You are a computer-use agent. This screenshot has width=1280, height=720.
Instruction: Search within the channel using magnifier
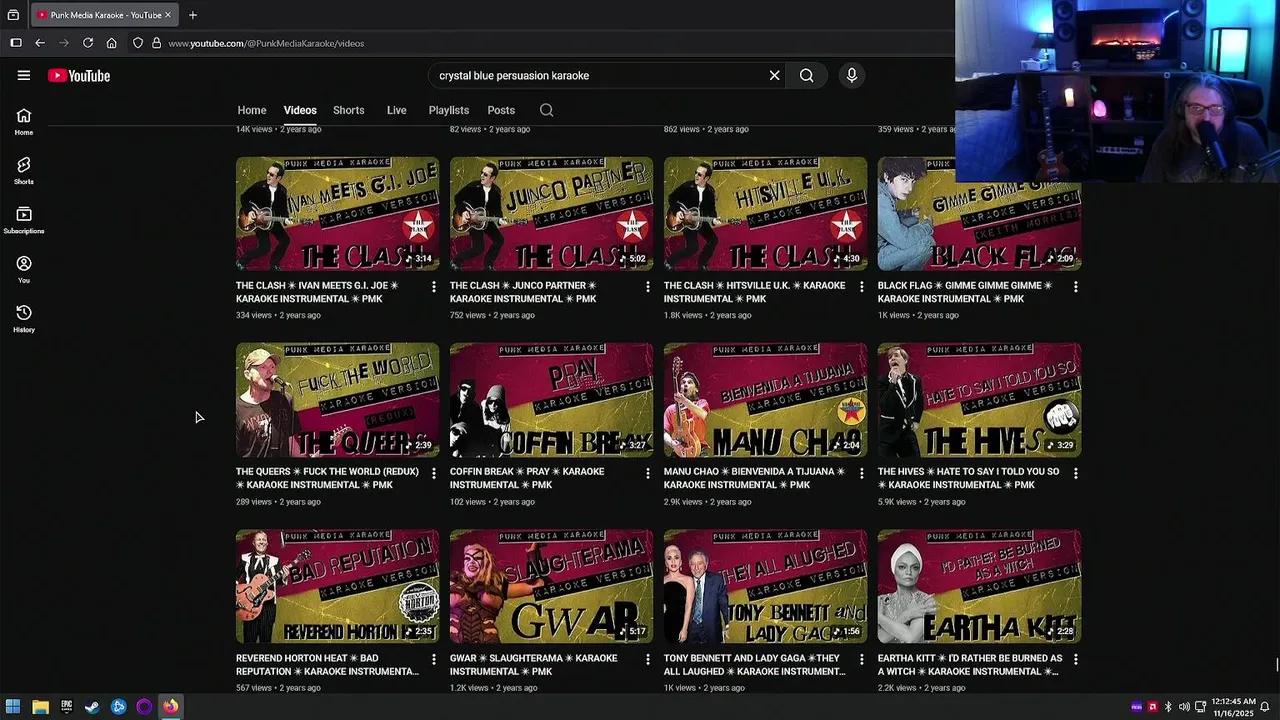[546, 110]
